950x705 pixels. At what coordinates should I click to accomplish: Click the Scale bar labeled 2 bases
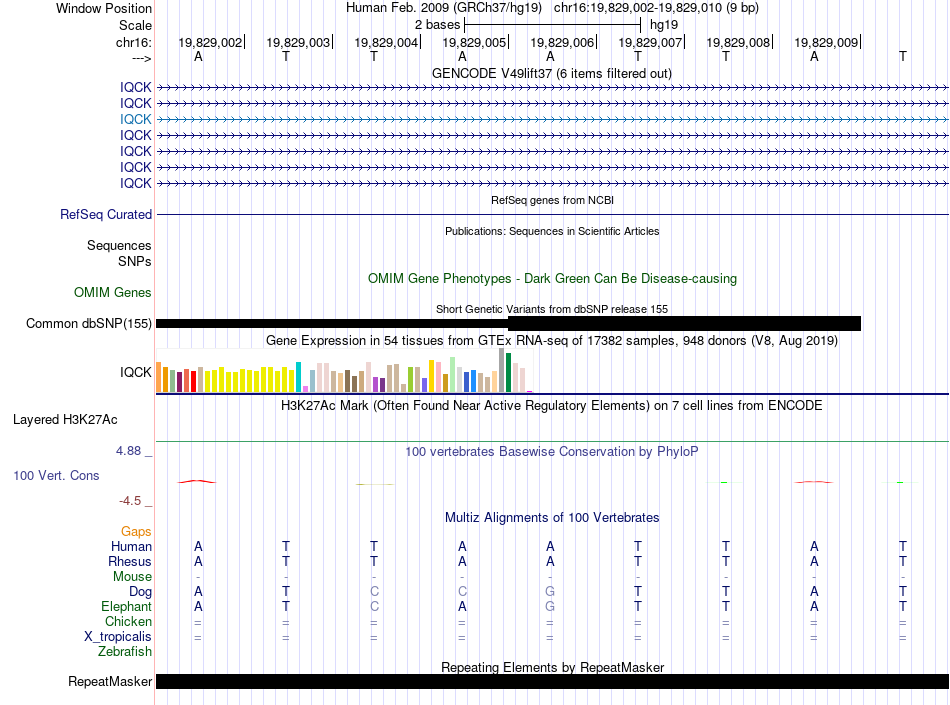point(552,25)
